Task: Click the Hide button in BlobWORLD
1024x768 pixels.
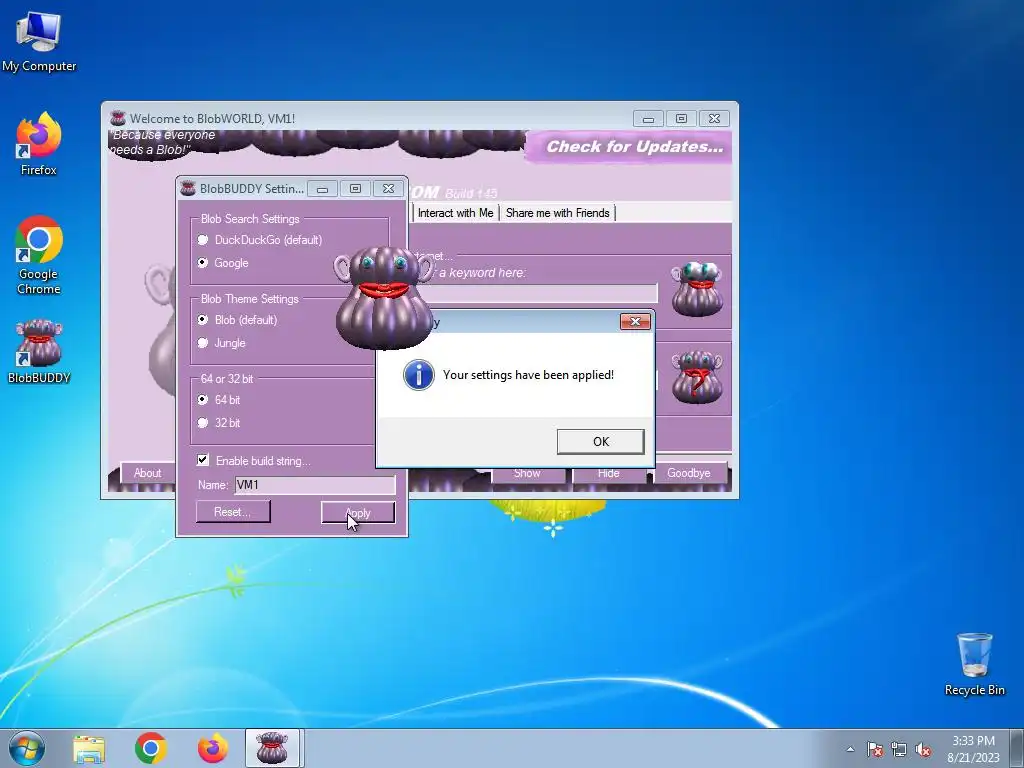Action: point(609,474)
